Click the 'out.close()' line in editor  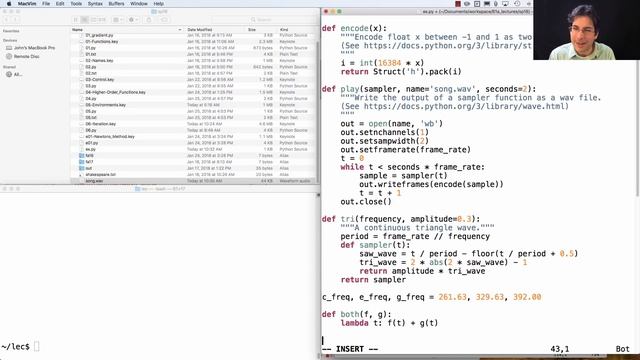pyautogui.click(x=366, y=202)
